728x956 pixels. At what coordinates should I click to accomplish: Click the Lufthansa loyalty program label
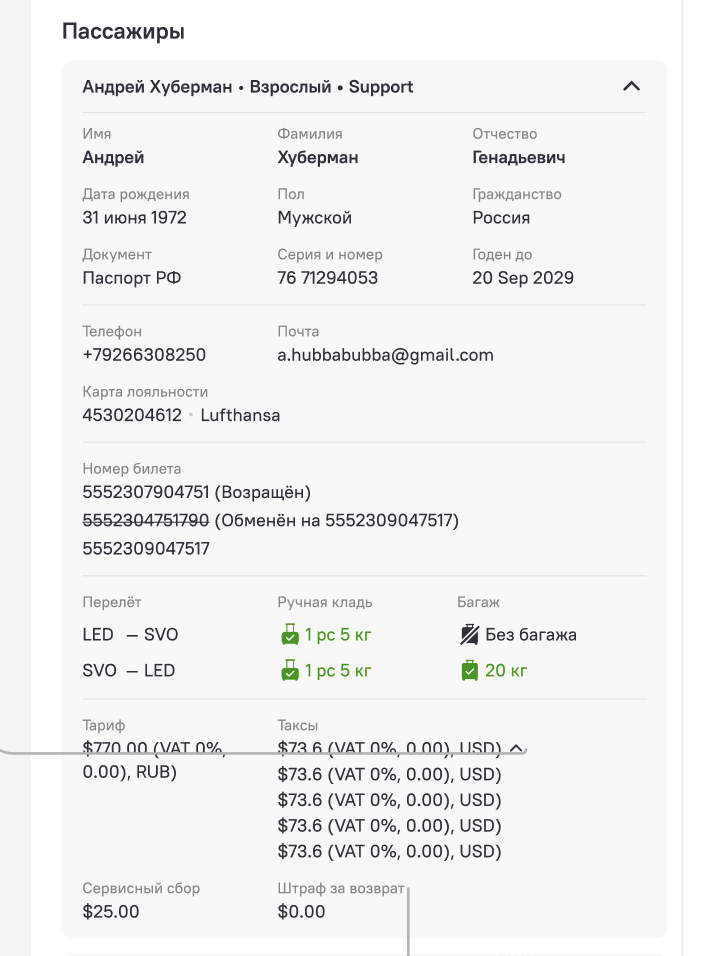[x=240, y=415]
